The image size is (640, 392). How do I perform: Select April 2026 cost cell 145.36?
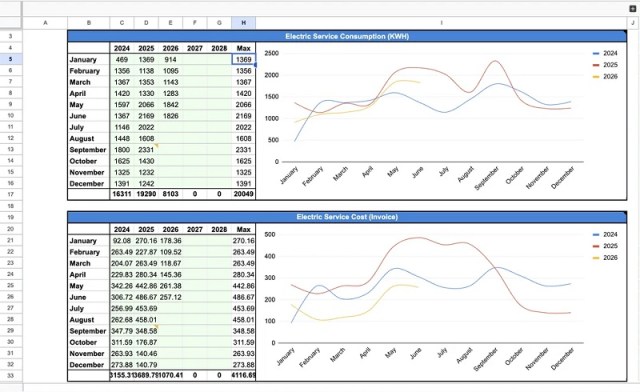tap(171, 275)
